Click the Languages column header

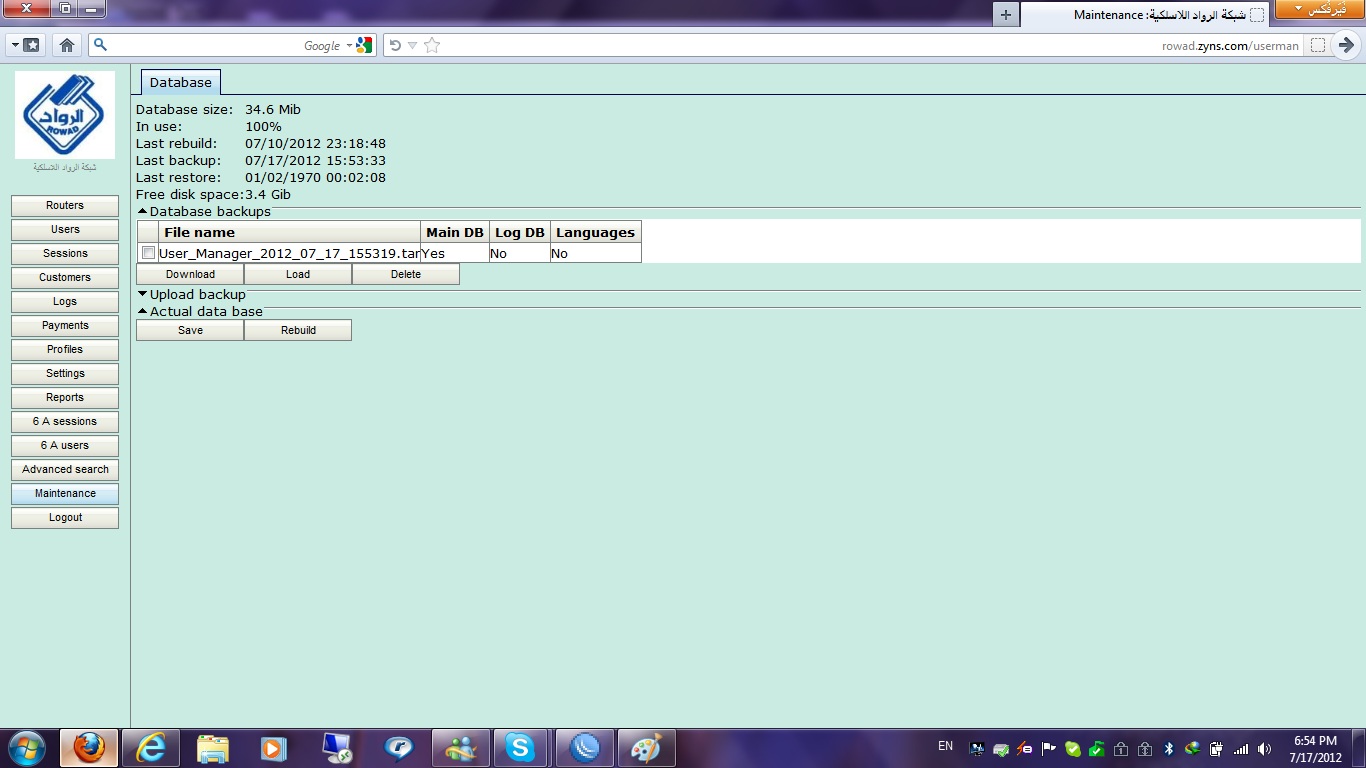click(x=595, y=232)
